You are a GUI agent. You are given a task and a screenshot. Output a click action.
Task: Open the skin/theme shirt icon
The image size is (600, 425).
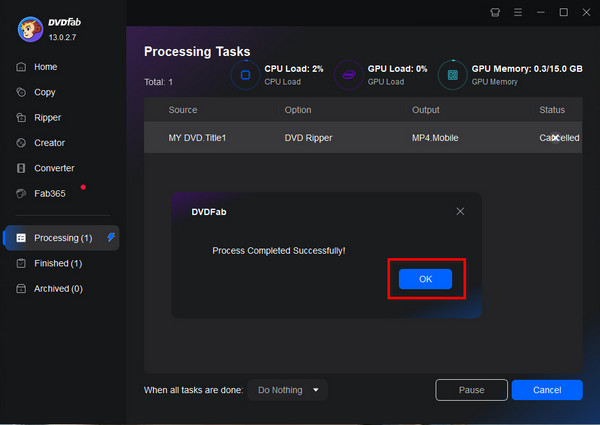495,13
